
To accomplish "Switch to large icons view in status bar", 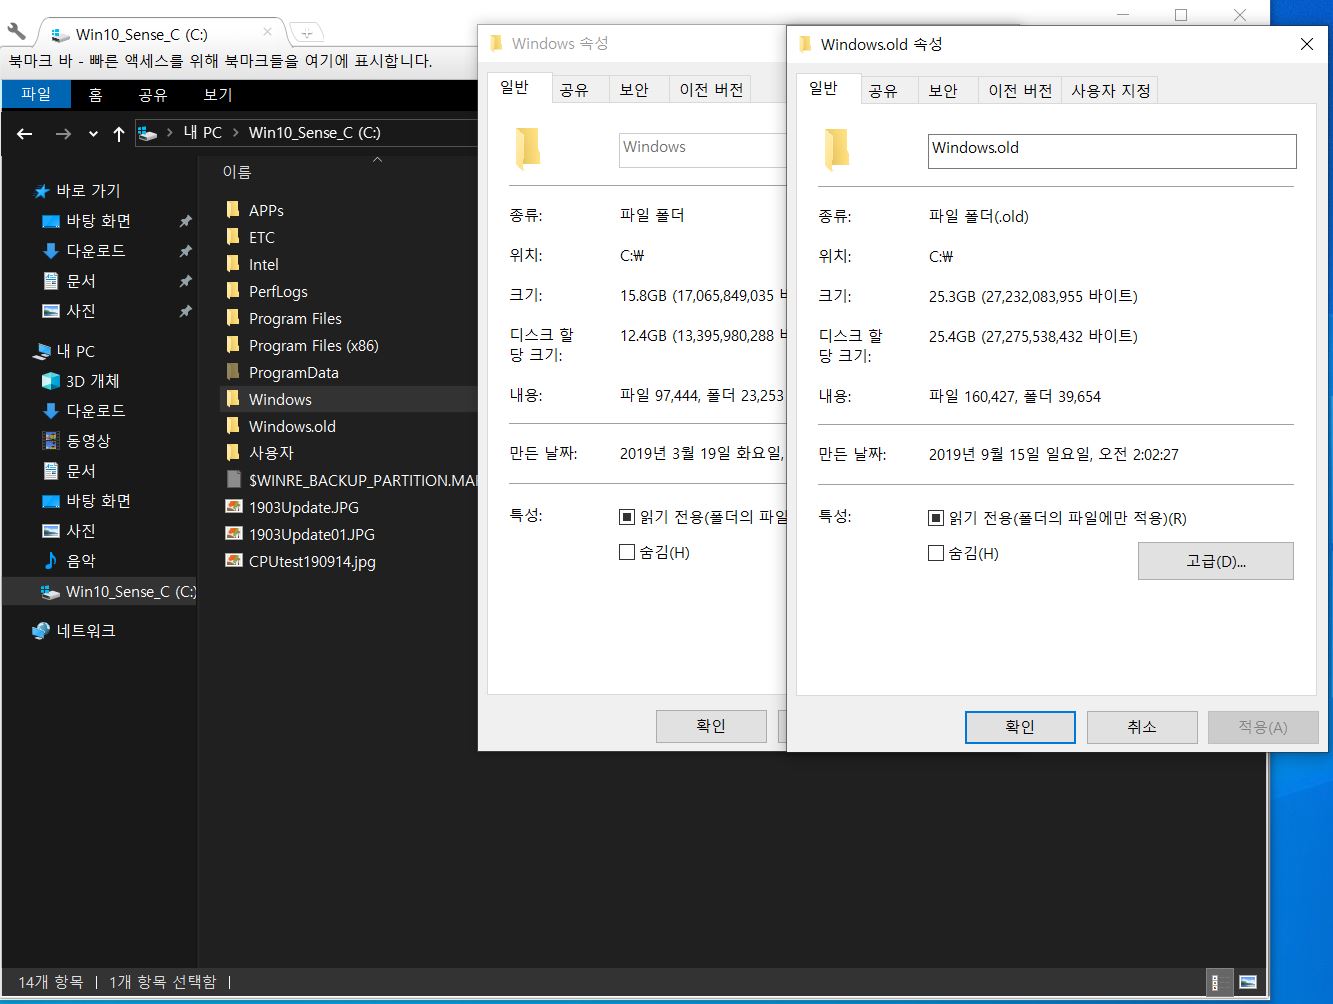I will point(1247,982).
